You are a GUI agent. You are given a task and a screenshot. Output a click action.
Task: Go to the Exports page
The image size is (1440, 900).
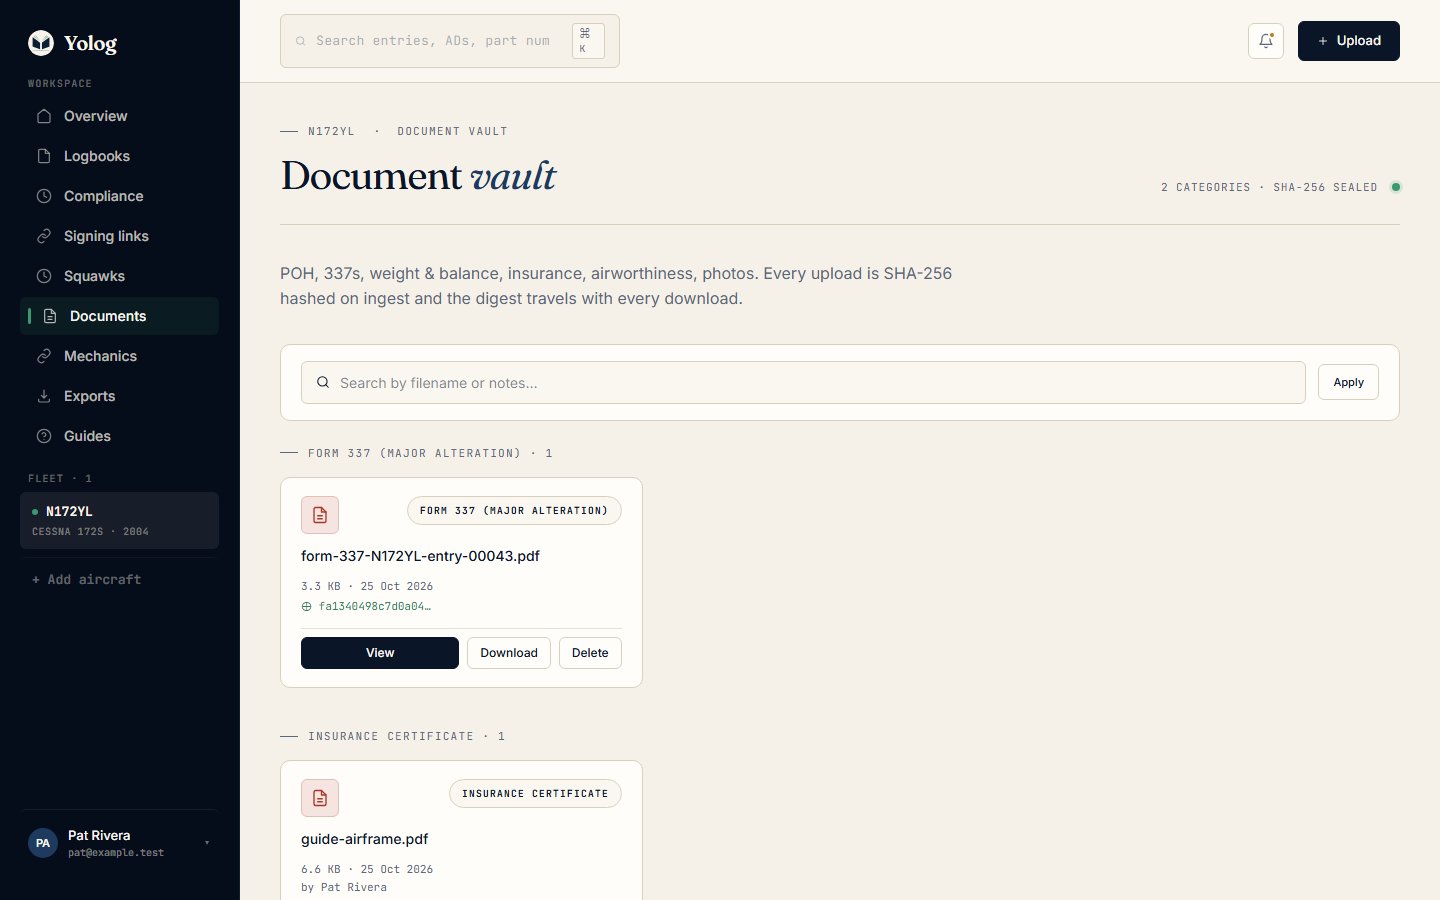(x=119, y=396)
